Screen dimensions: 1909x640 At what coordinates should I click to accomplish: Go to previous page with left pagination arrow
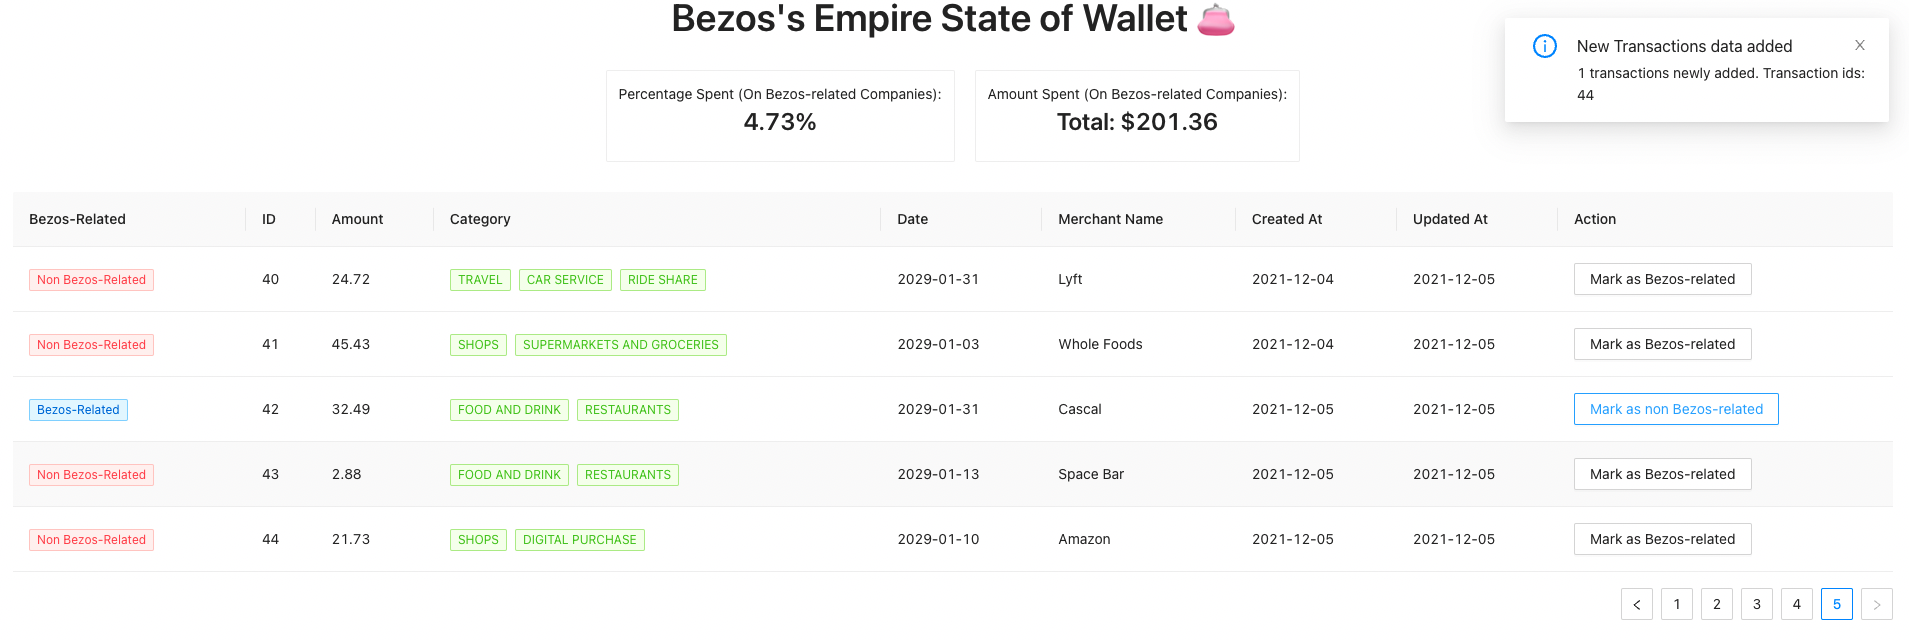click(1636, 604)
